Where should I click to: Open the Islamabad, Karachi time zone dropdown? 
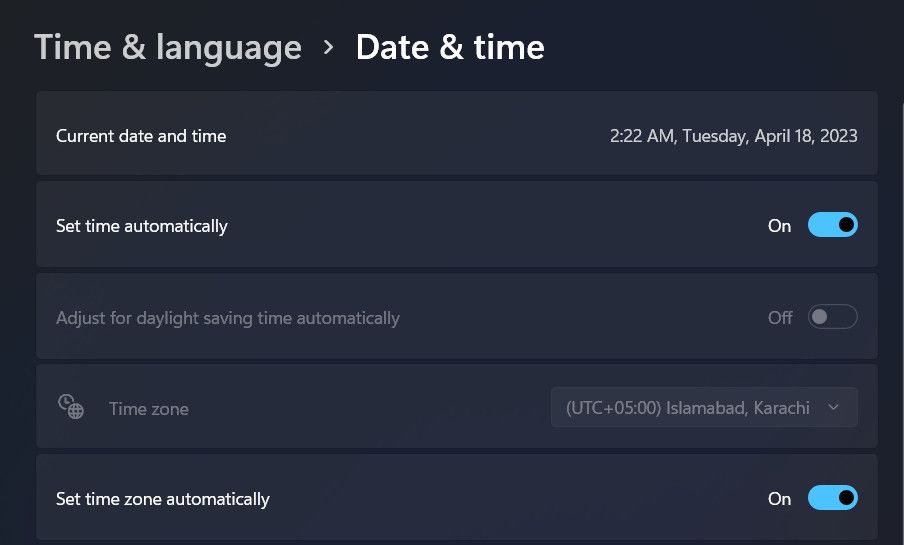703,408
